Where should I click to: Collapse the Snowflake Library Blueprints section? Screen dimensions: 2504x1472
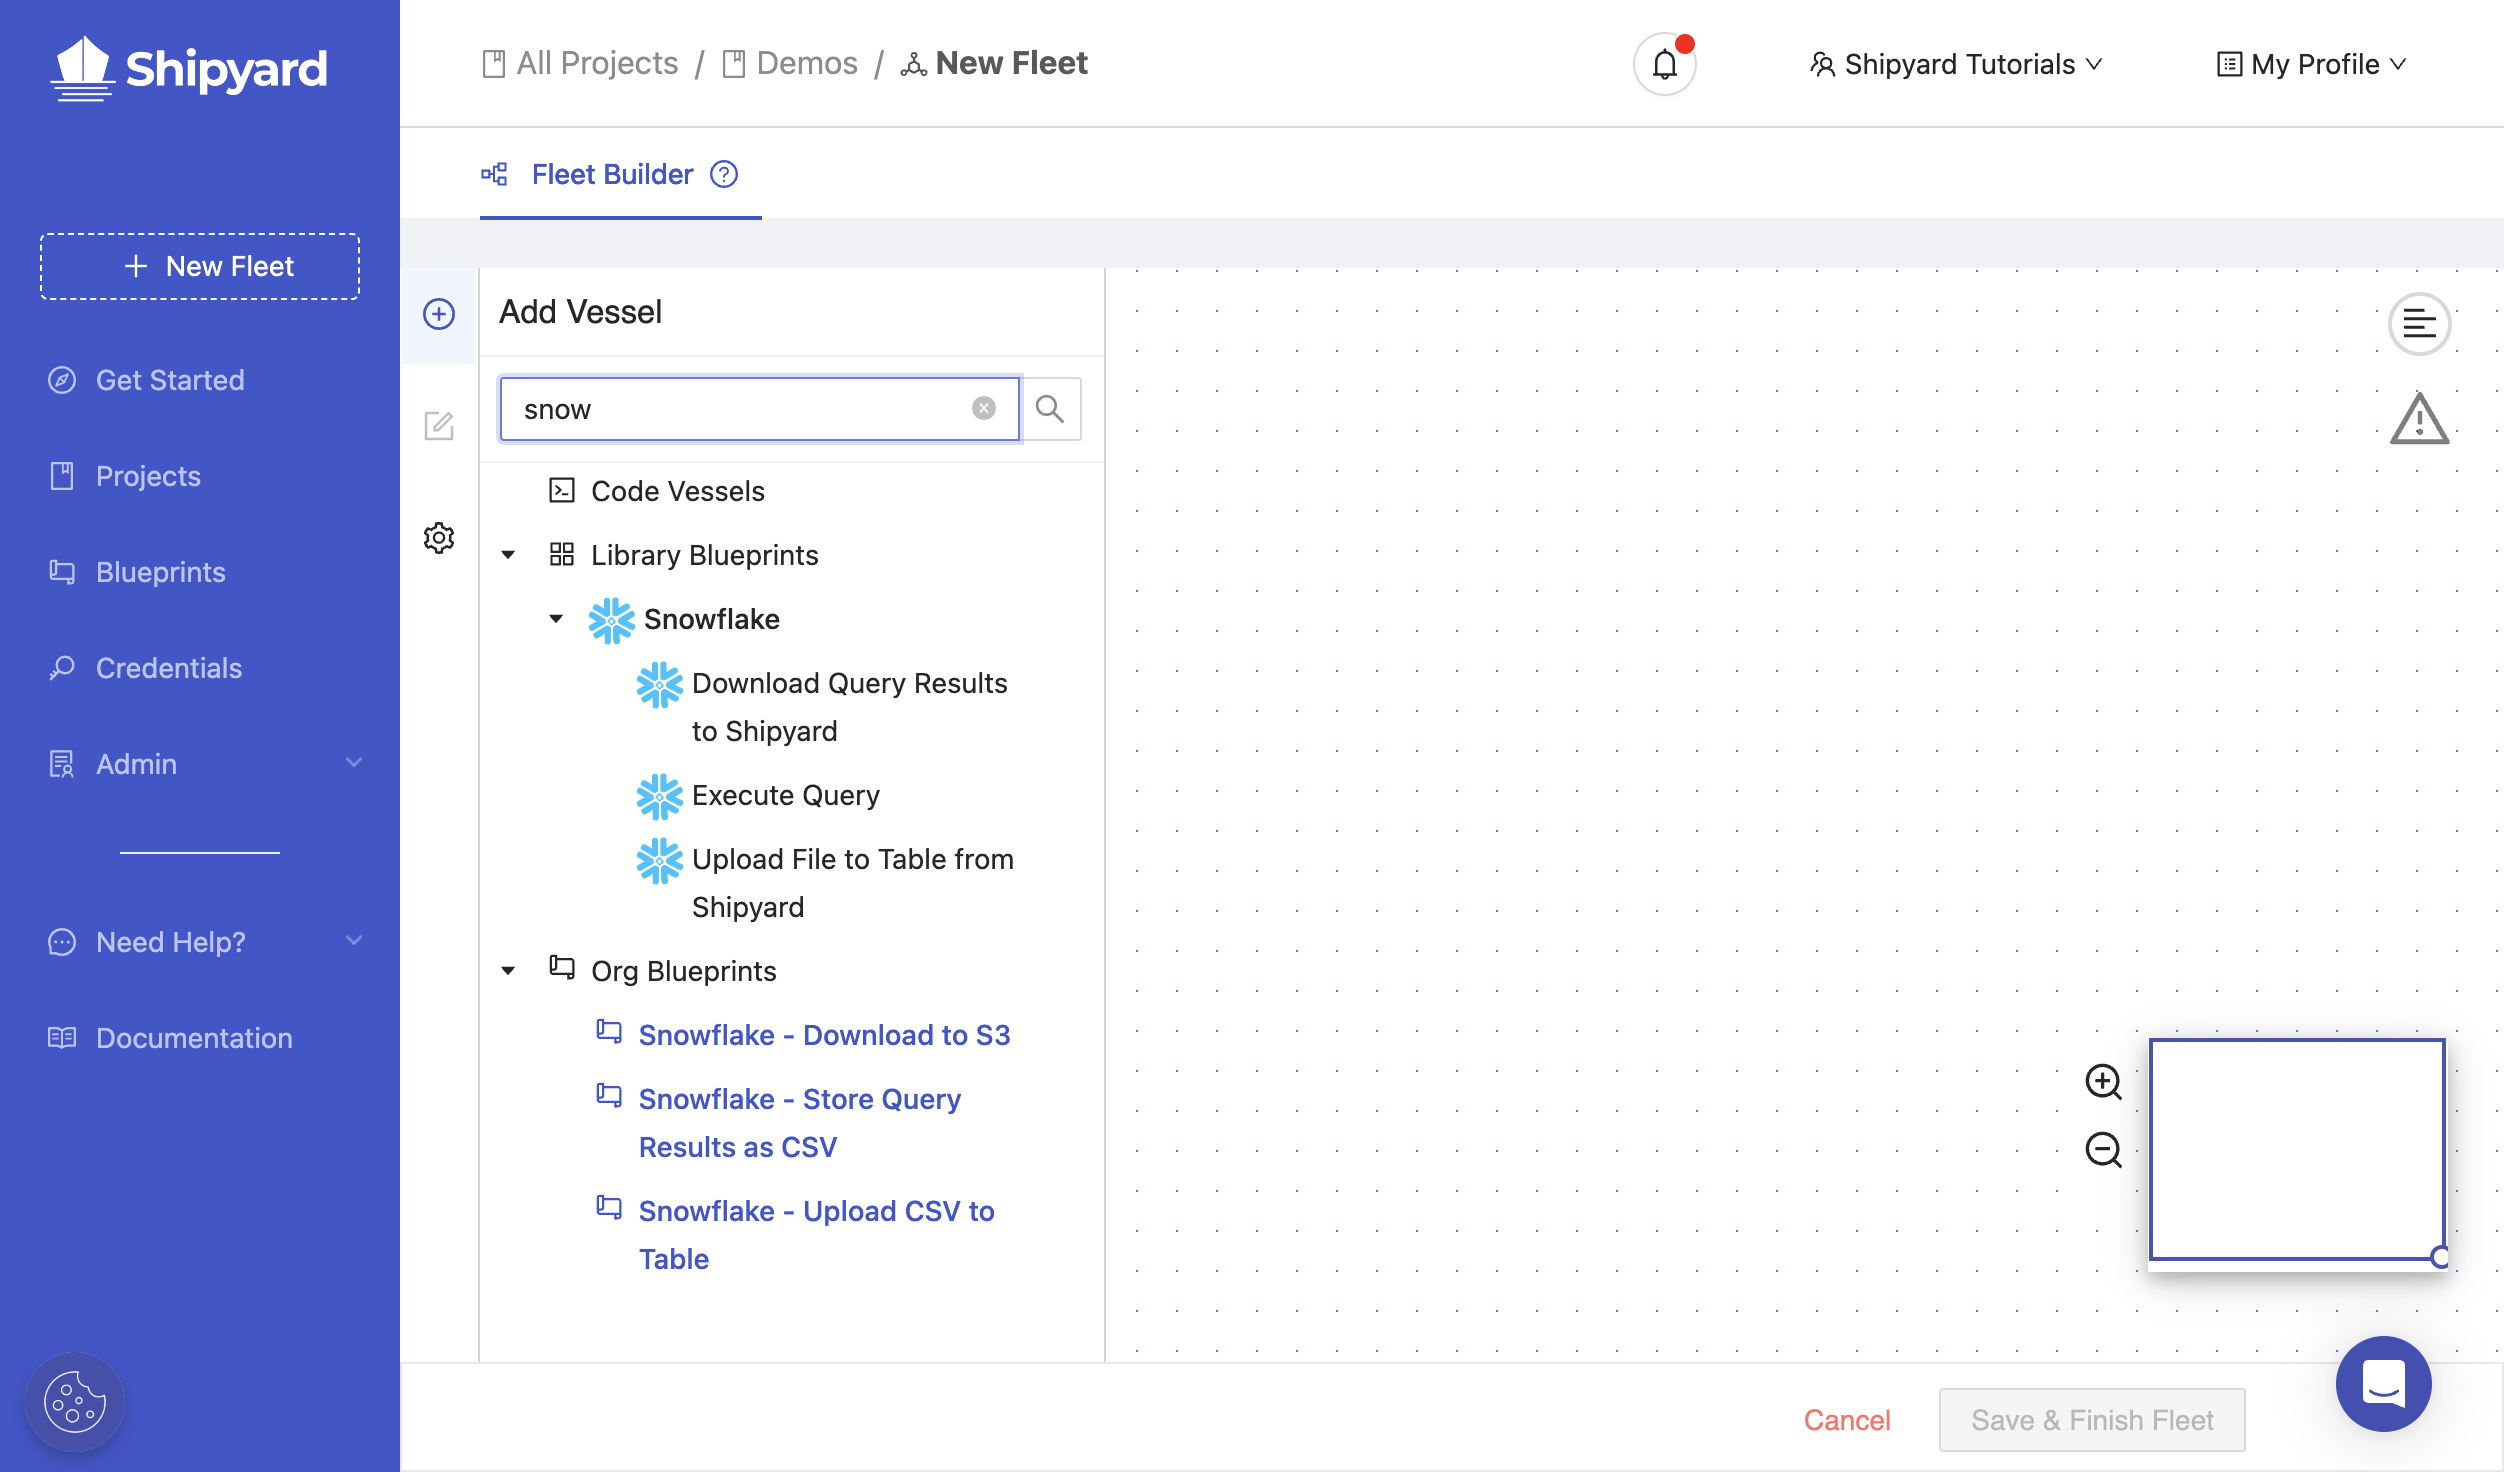[555, 619]
